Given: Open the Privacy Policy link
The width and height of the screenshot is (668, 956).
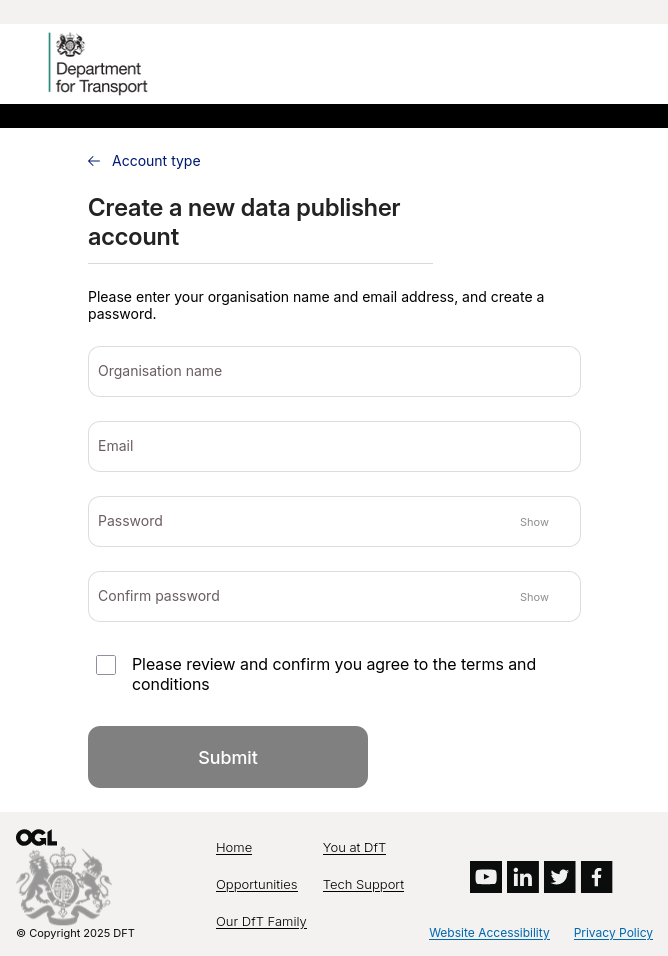Looking at the screenshot, I should [613, 933].
